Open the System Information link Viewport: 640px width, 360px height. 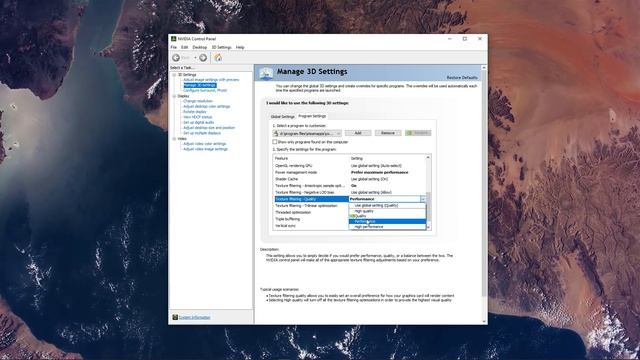195,317
